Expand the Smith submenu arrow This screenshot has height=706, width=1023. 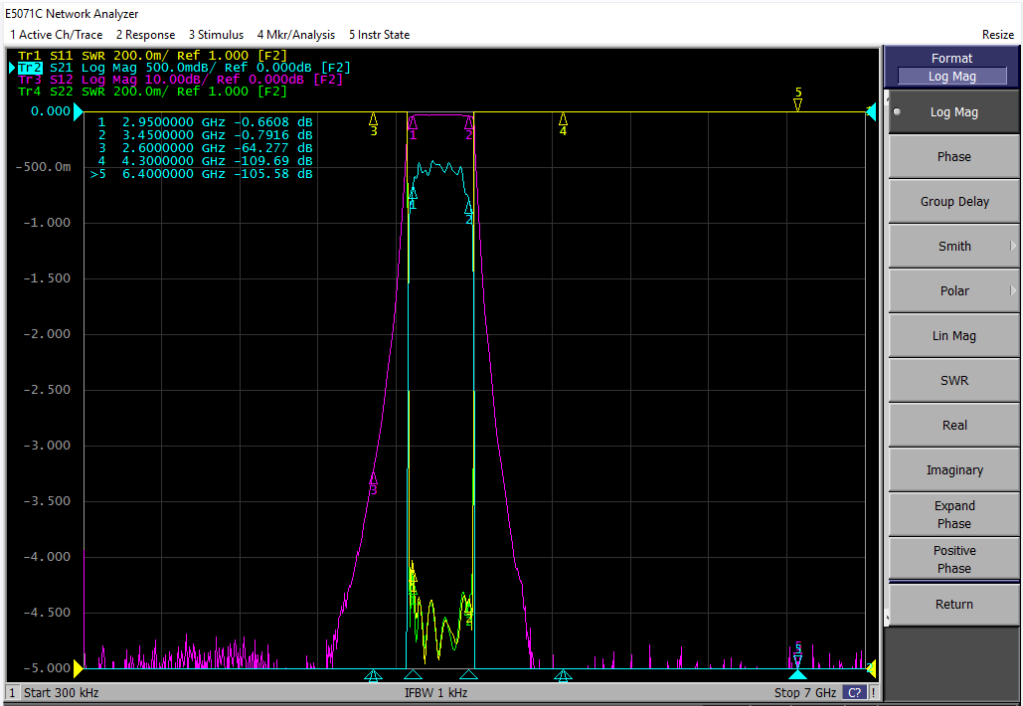click(1013, 246)
